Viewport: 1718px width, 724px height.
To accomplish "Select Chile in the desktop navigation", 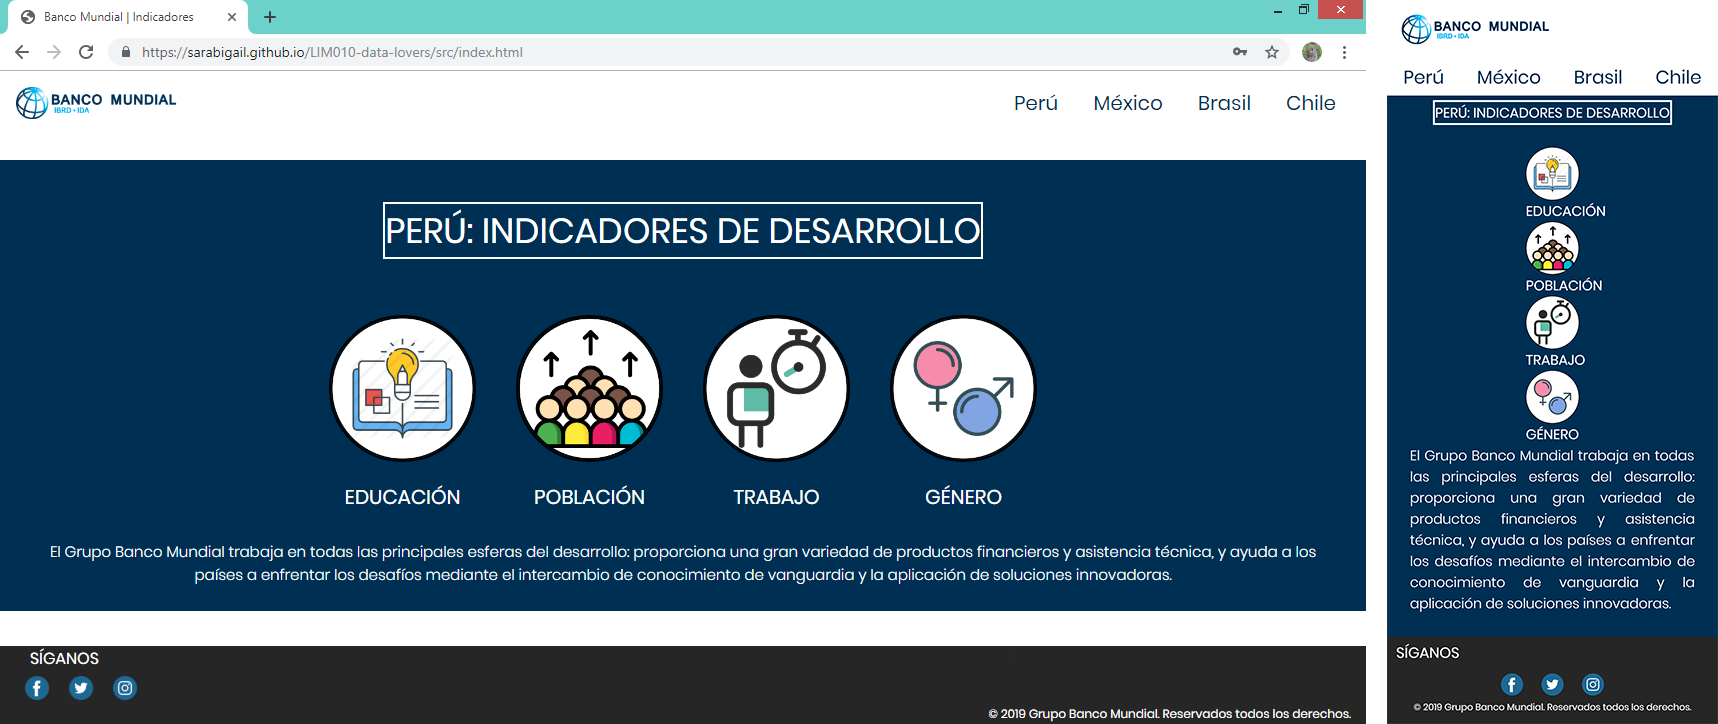I will tap(1311, 103).
